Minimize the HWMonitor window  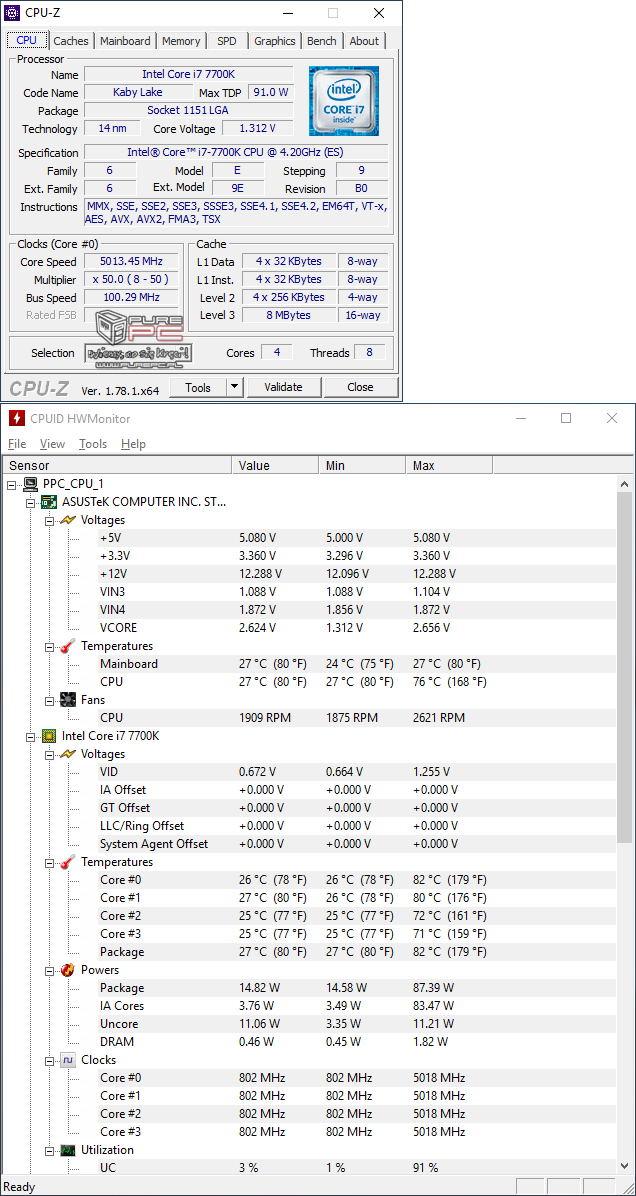pos(521,418)
